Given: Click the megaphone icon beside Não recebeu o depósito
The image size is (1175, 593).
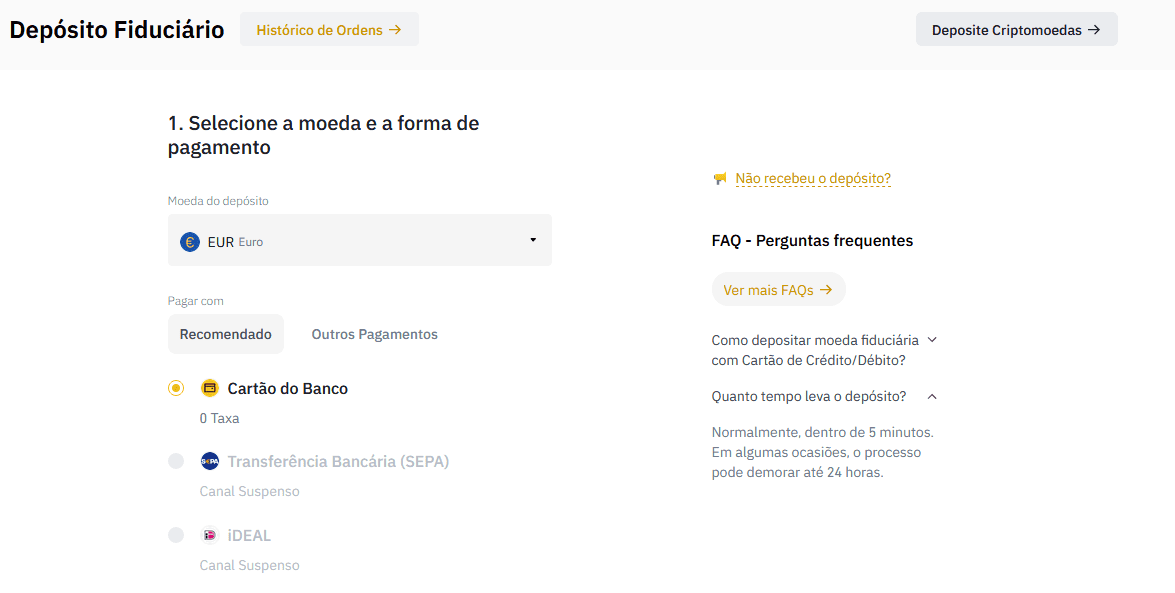Looking at the screenshot, I should 720,179.
